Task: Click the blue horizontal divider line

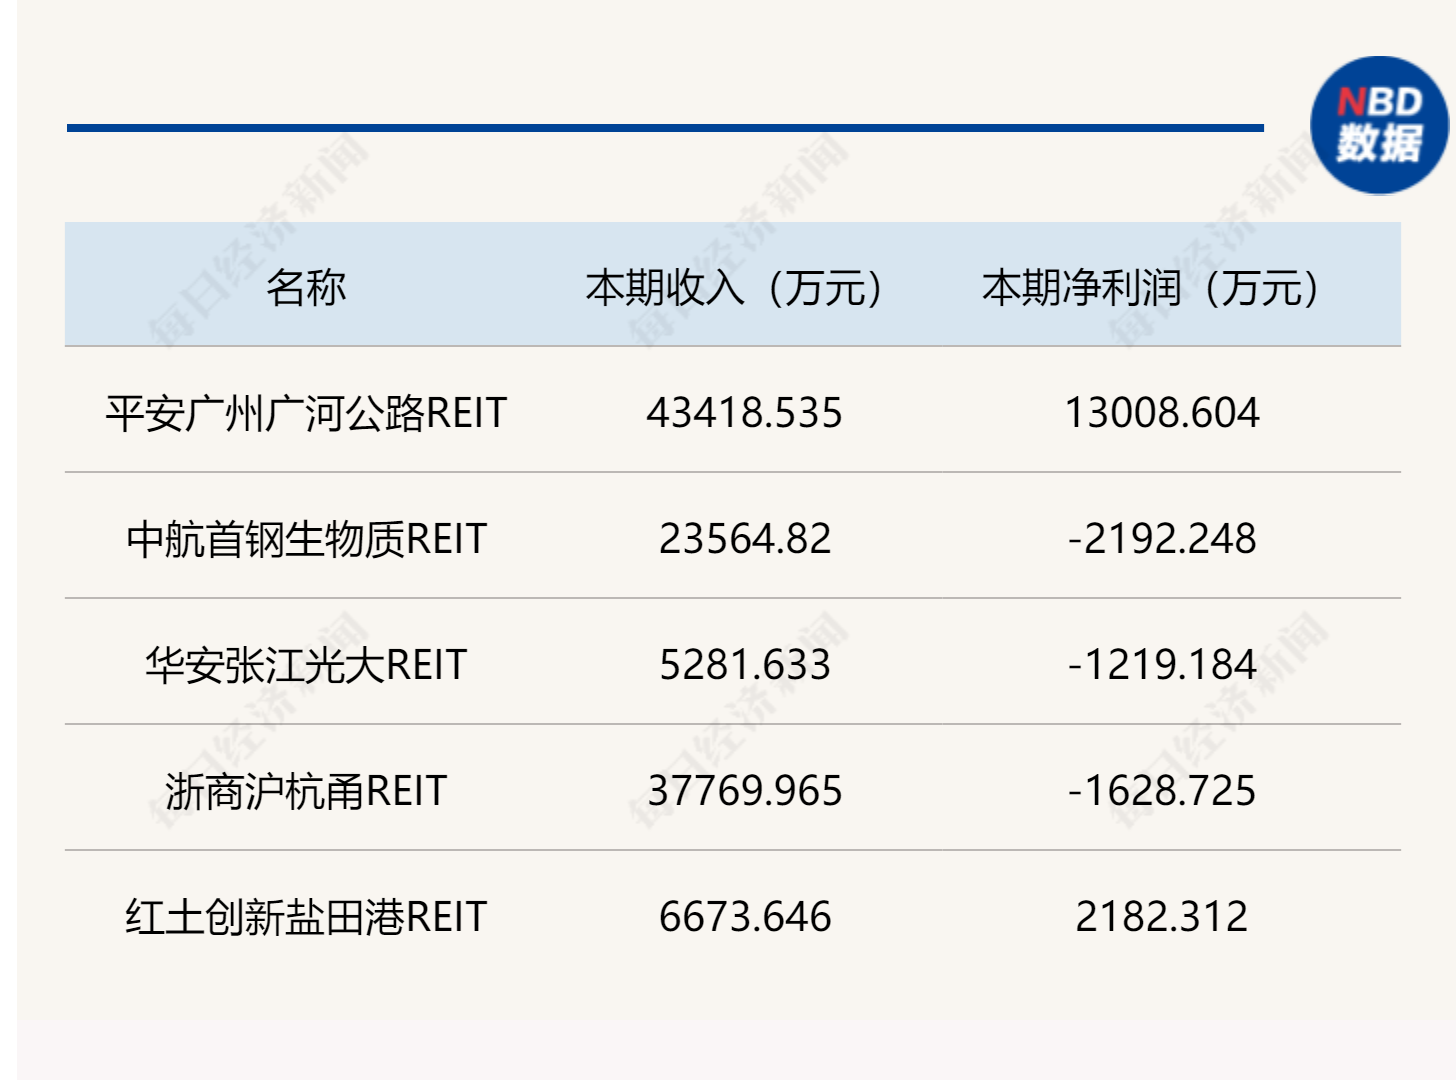Action: tap(665, 128)
